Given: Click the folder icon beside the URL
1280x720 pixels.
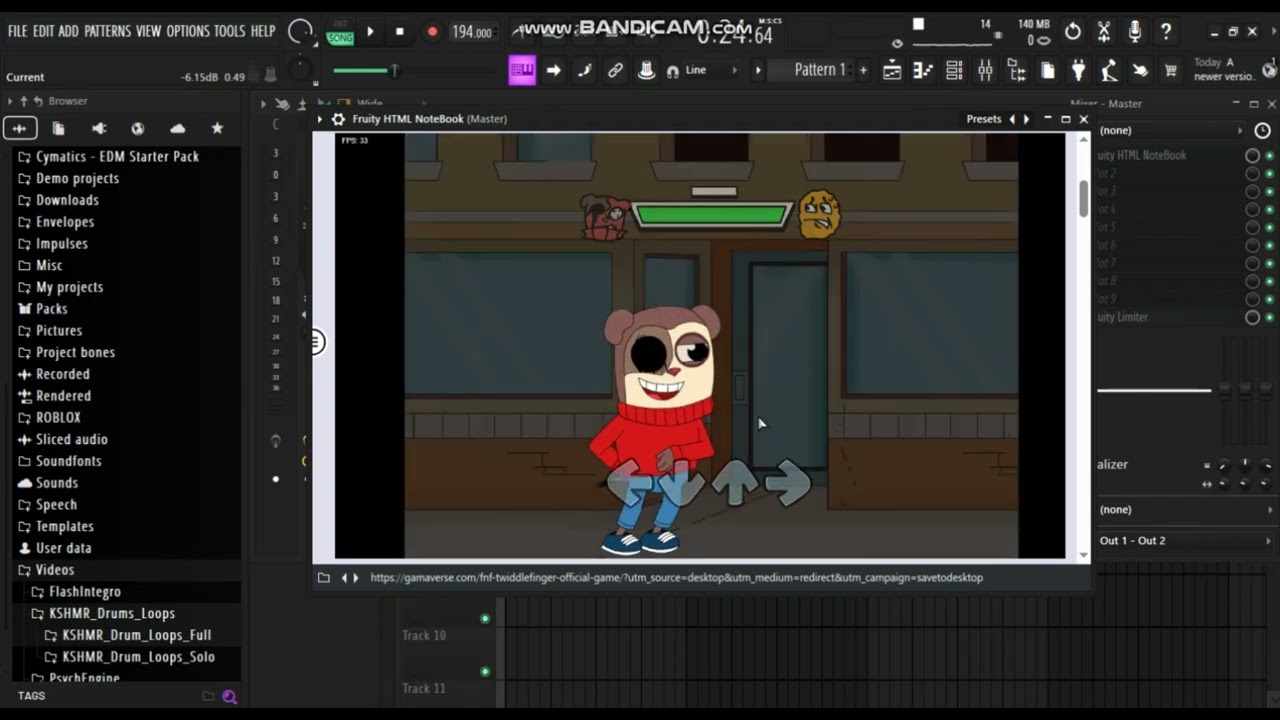Looking at the screenshot, I should tap(323, 577).
